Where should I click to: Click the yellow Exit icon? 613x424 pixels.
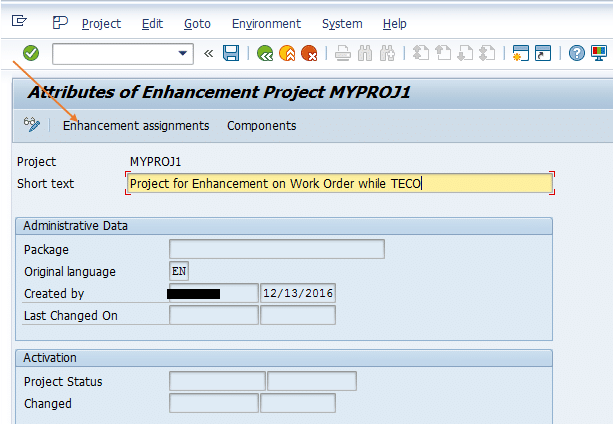click(x=287, y=53)
